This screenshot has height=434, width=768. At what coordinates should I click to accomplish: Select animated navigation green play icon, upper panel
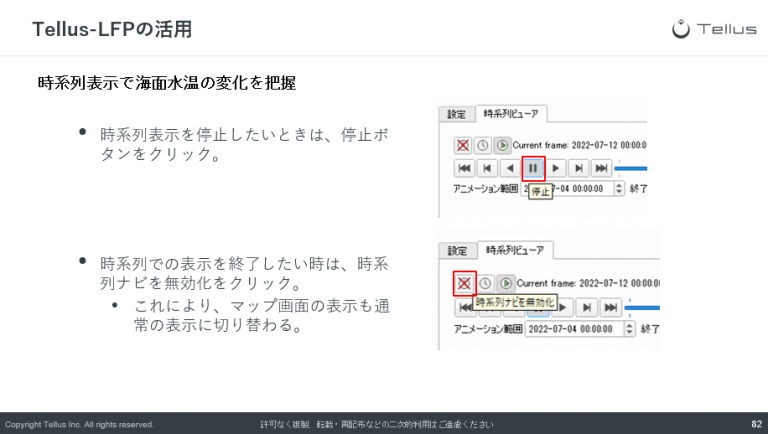(502, 145)
